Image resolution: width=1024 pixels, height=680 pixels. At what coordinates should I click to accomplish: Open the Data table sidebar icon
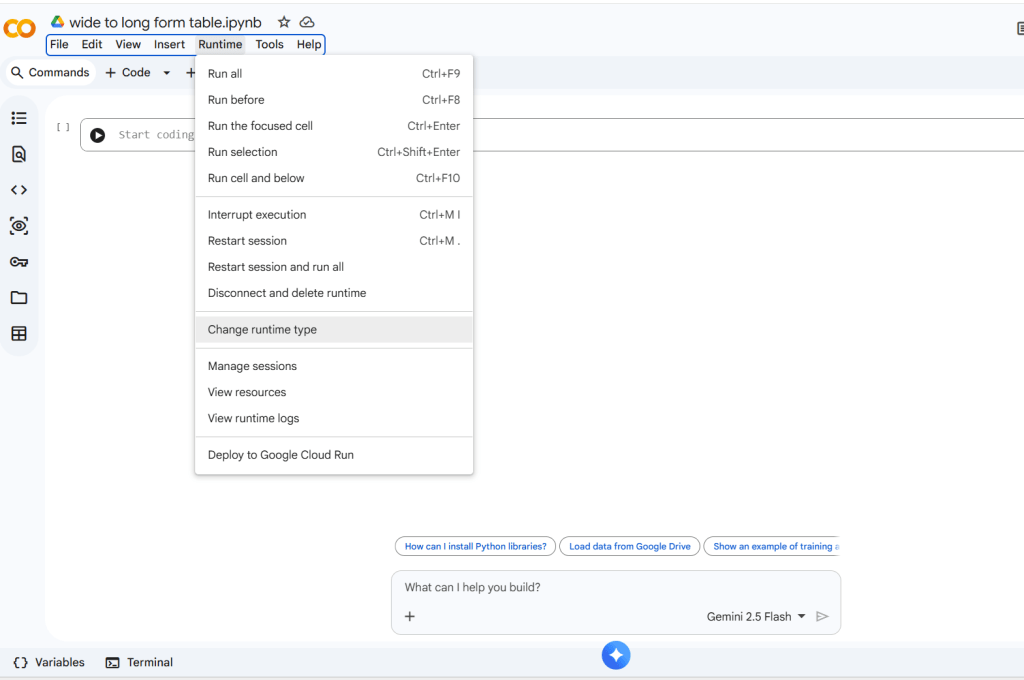tap(19, 334)
